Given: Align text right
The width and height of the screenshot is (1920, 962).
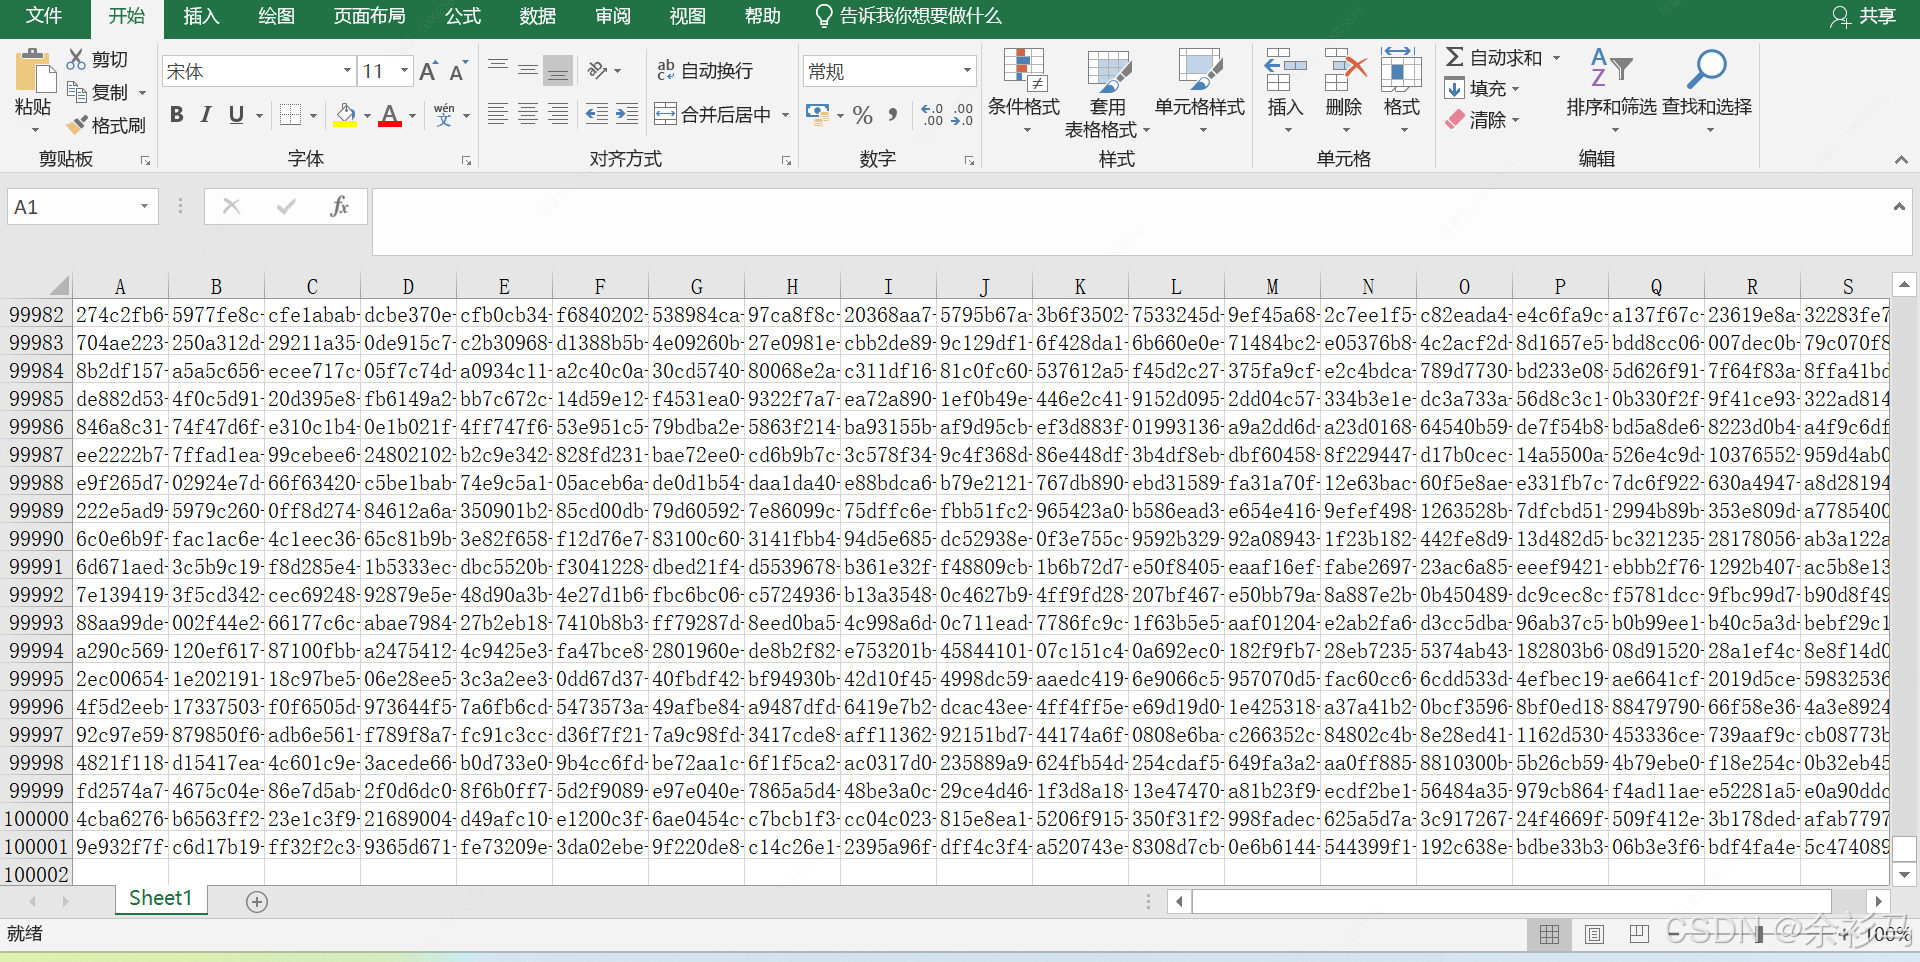Looking at the screenshot, I should pos(558,115).
